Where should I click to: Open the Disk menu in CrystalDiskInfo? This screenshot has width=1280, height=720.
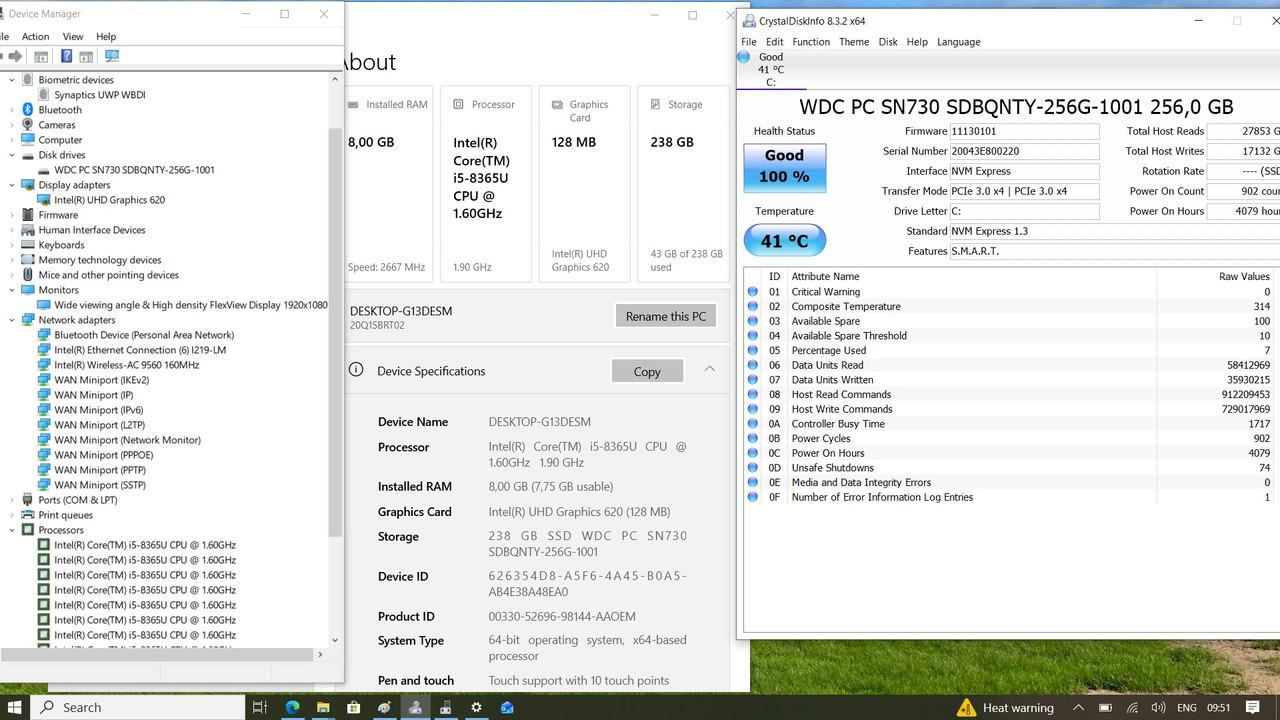888,42
